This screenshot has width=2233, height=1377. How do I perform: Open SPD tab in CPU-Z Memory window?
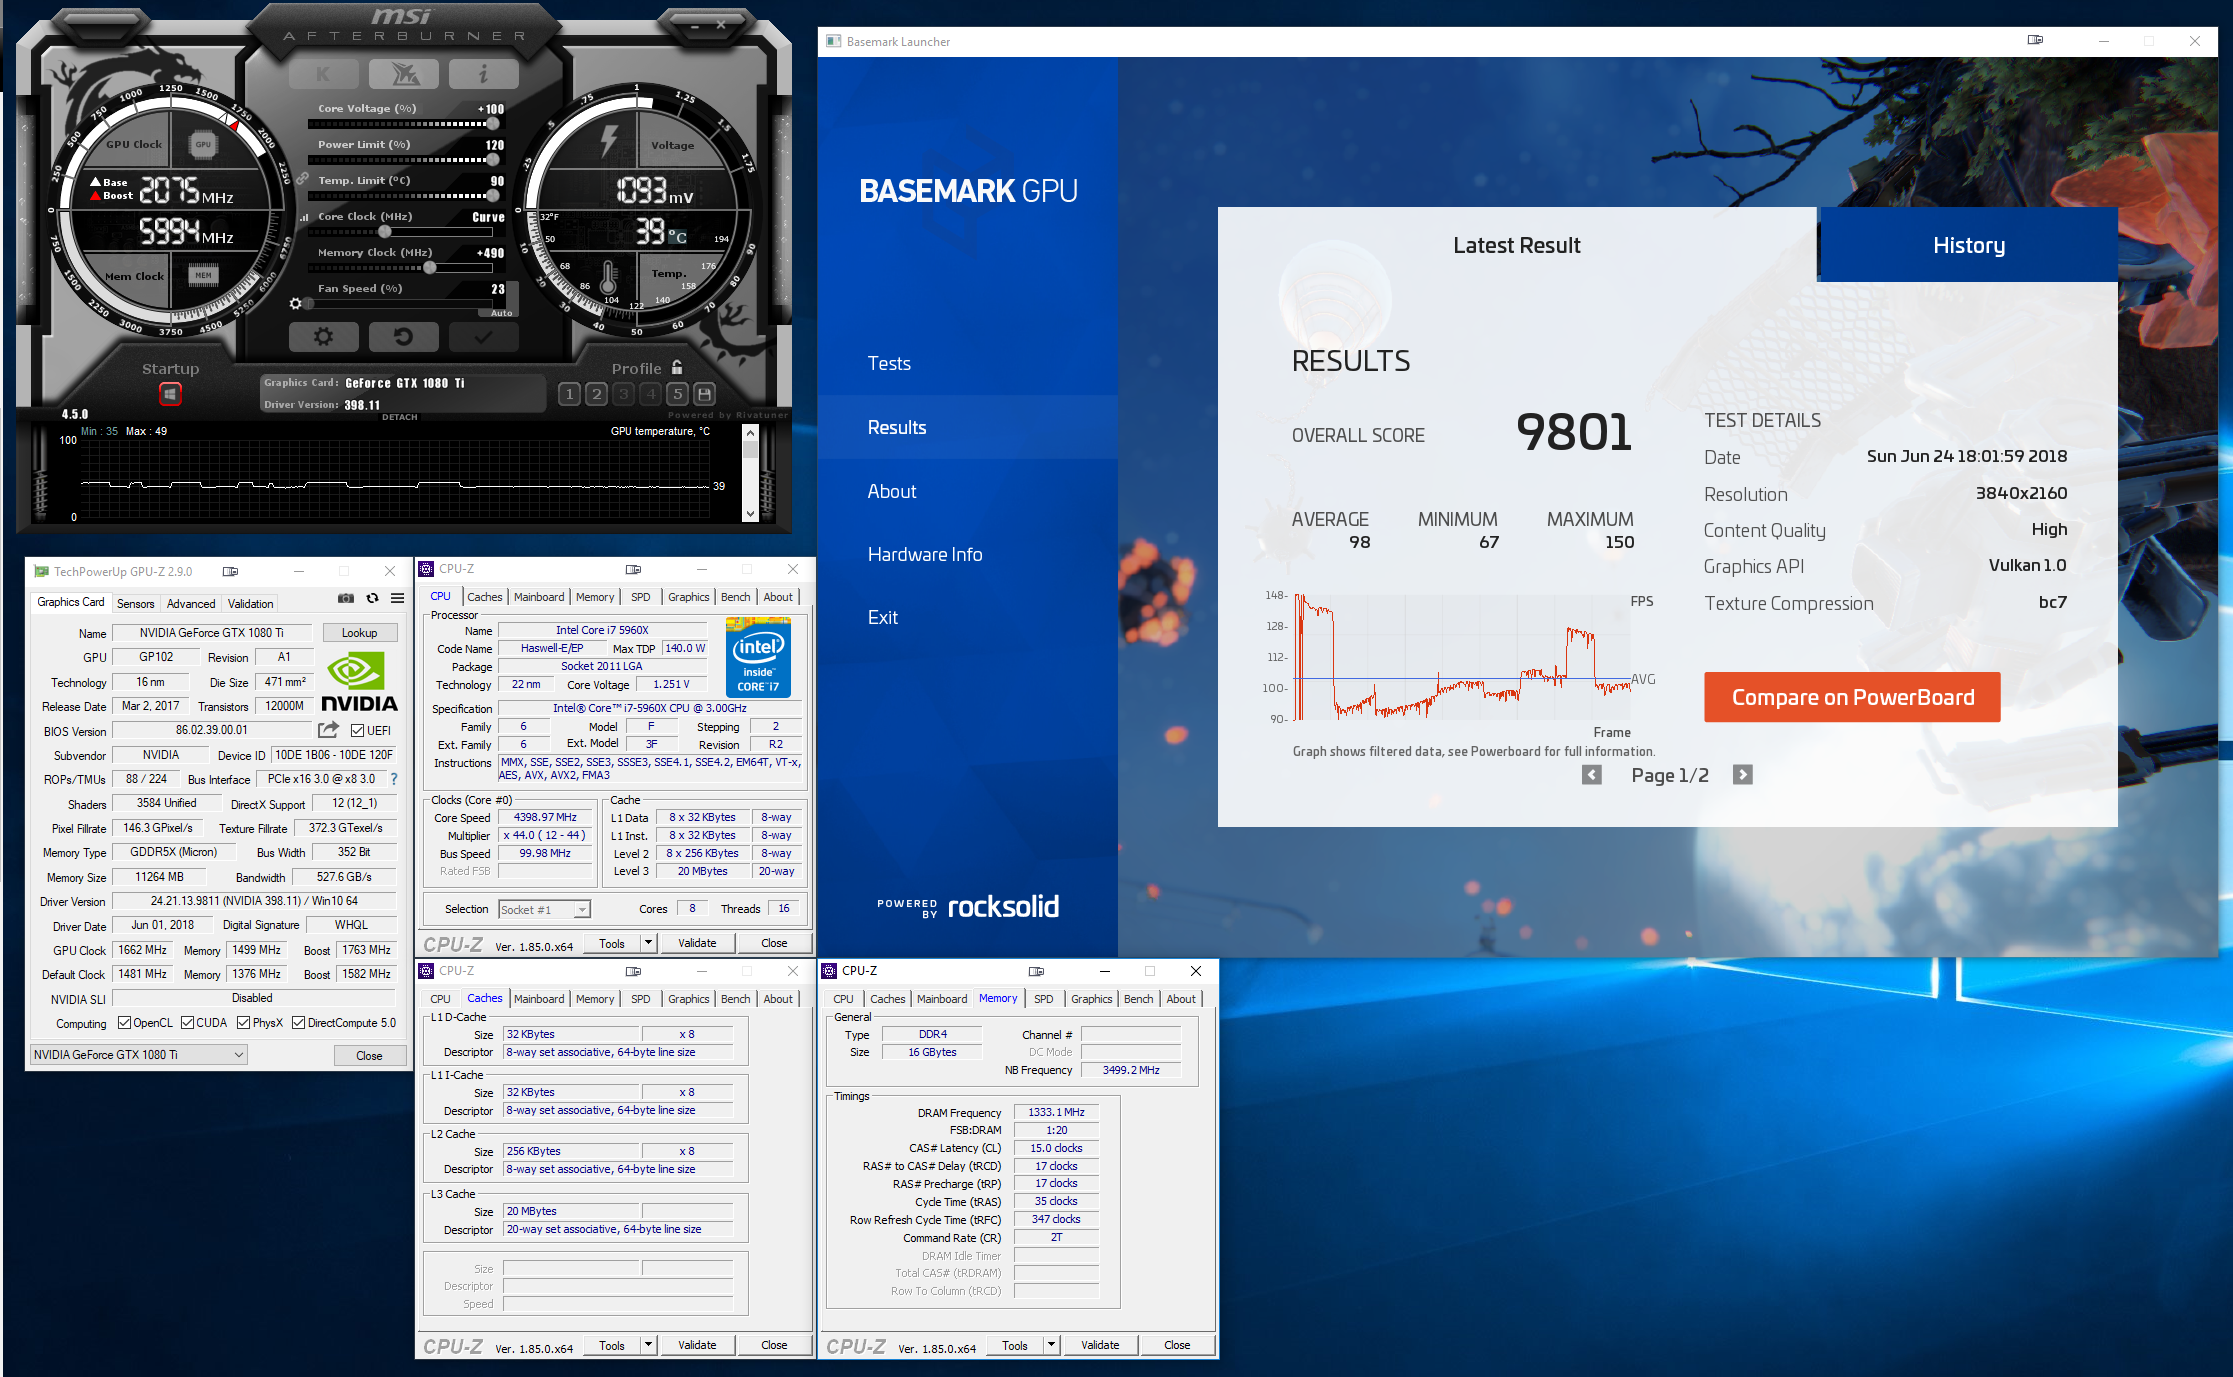click(x=1044, y=999)
